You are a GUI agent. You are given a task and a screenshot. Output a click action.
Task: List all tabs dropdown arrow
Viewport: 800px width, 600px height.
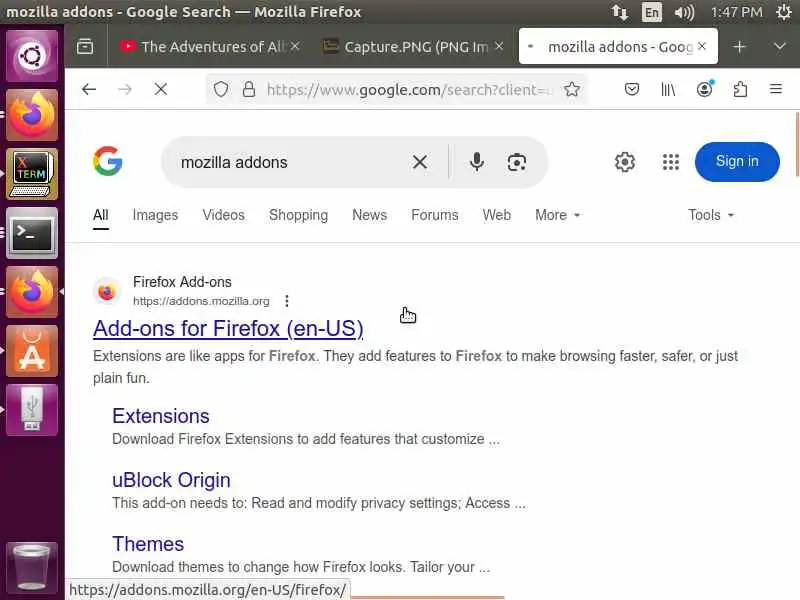point(779,47)
